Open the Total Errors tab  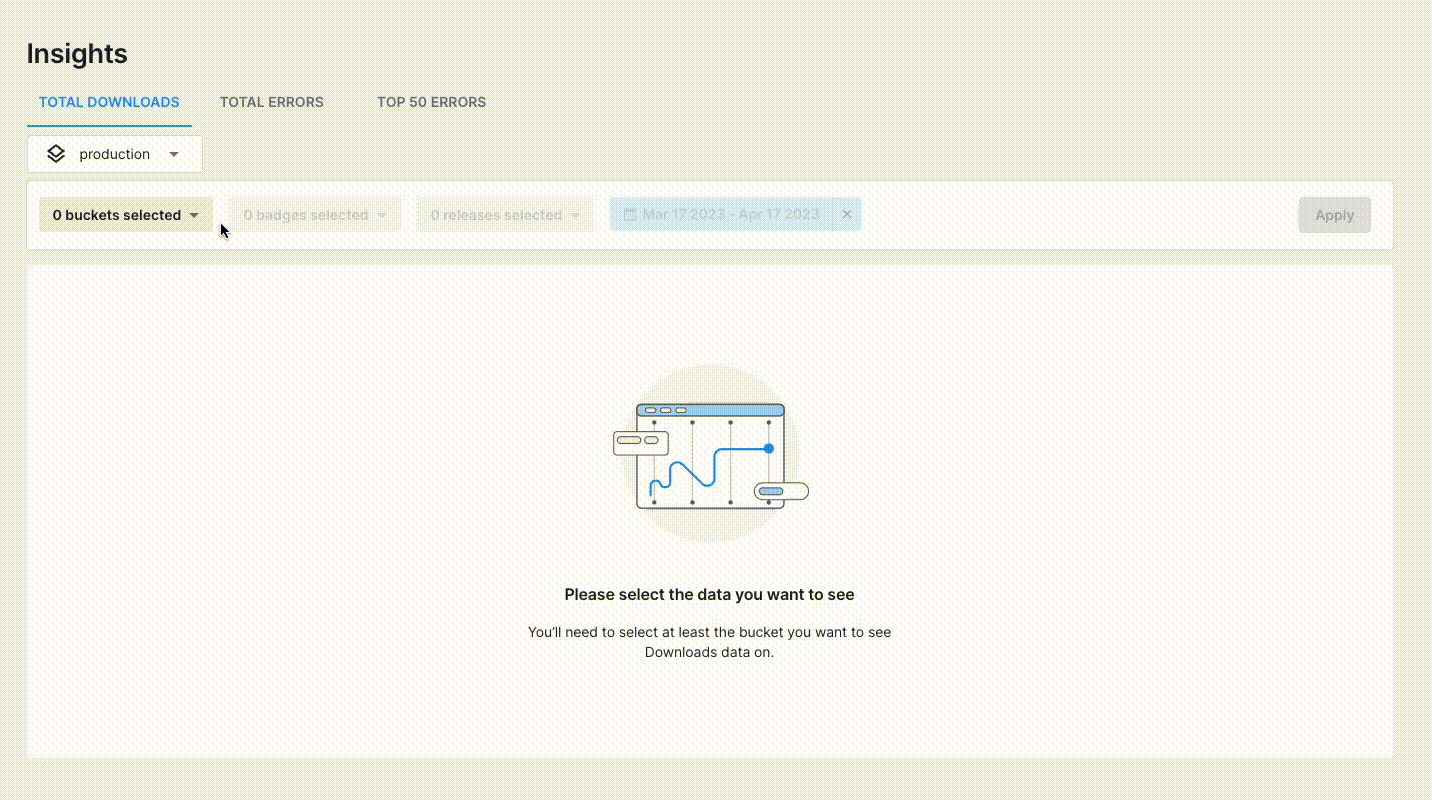click(x=272, y=102)
